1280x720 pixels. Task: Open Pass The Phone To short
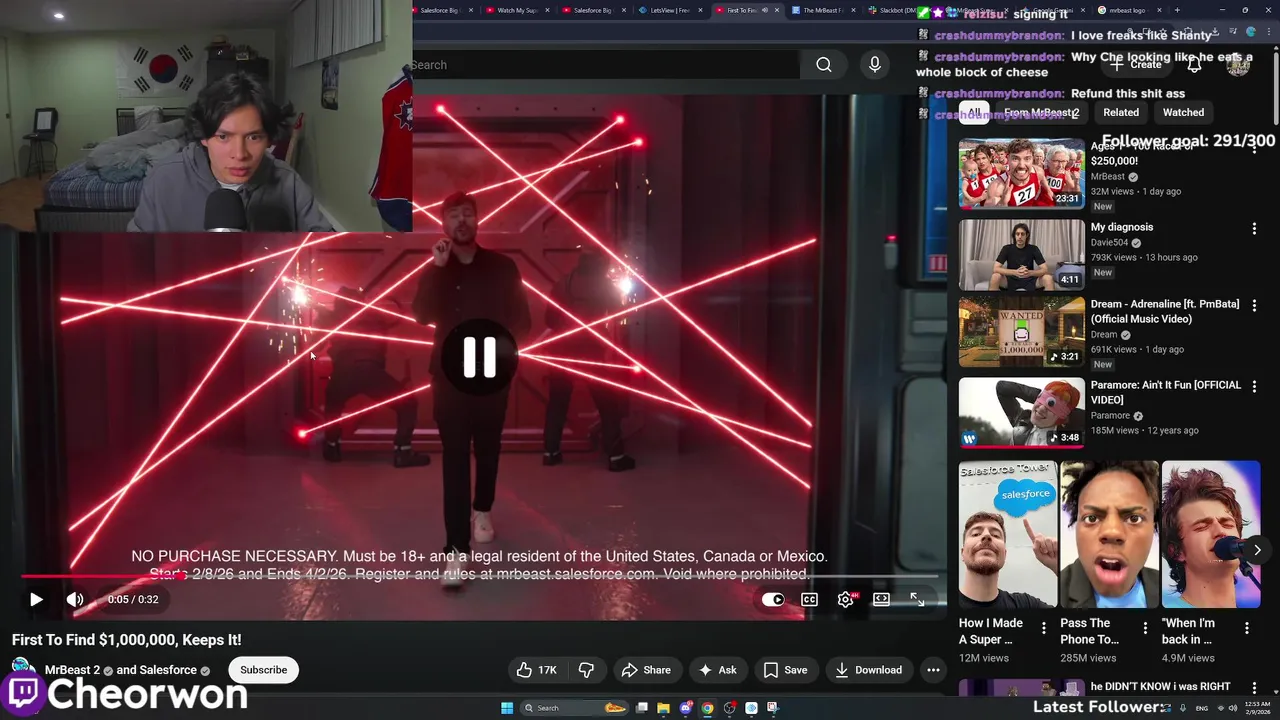click(x=1110, y=534)
